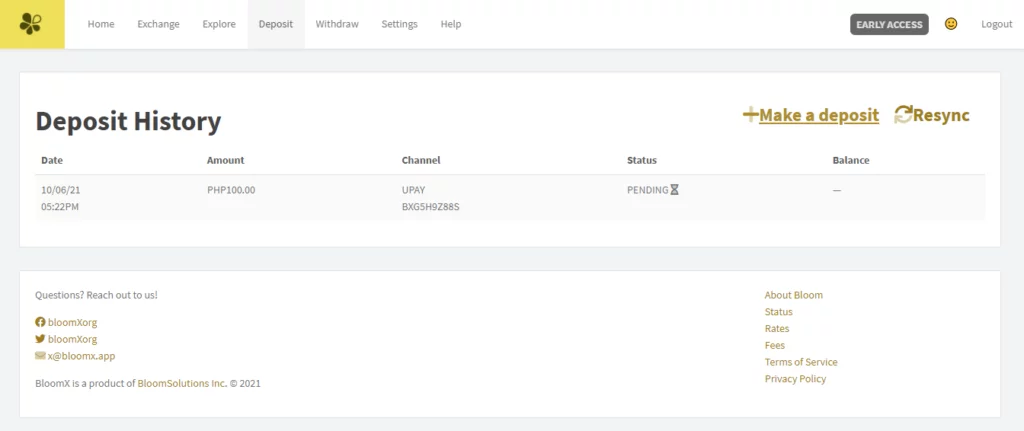Viewport: 1024px width, 431px height.
Task: Click the BXG5H9Z88S reference code
Action: 430,207
